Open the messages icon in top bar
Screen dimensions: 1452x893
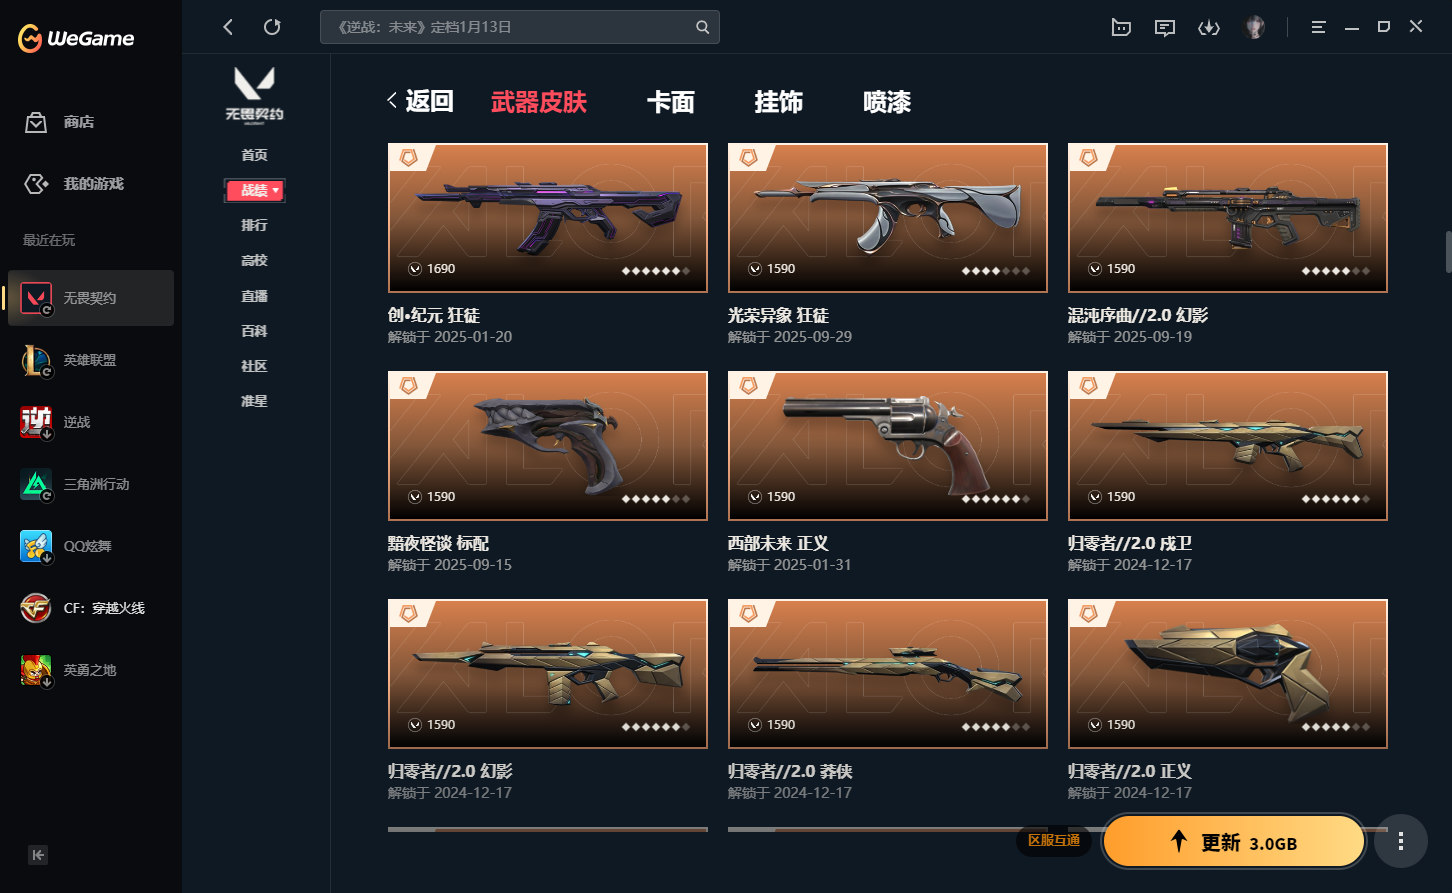tap(1164, 28)
